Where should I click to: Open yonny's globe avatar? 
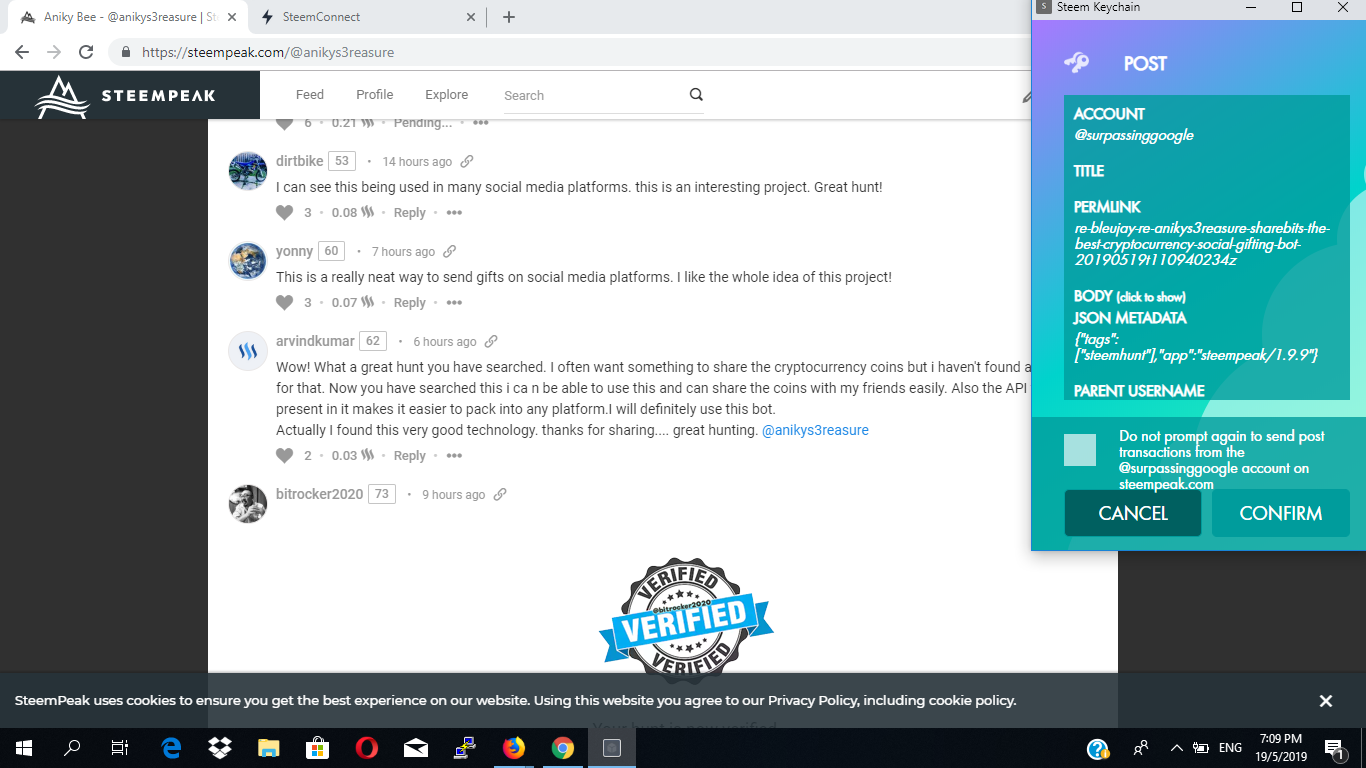coord(248,261)
